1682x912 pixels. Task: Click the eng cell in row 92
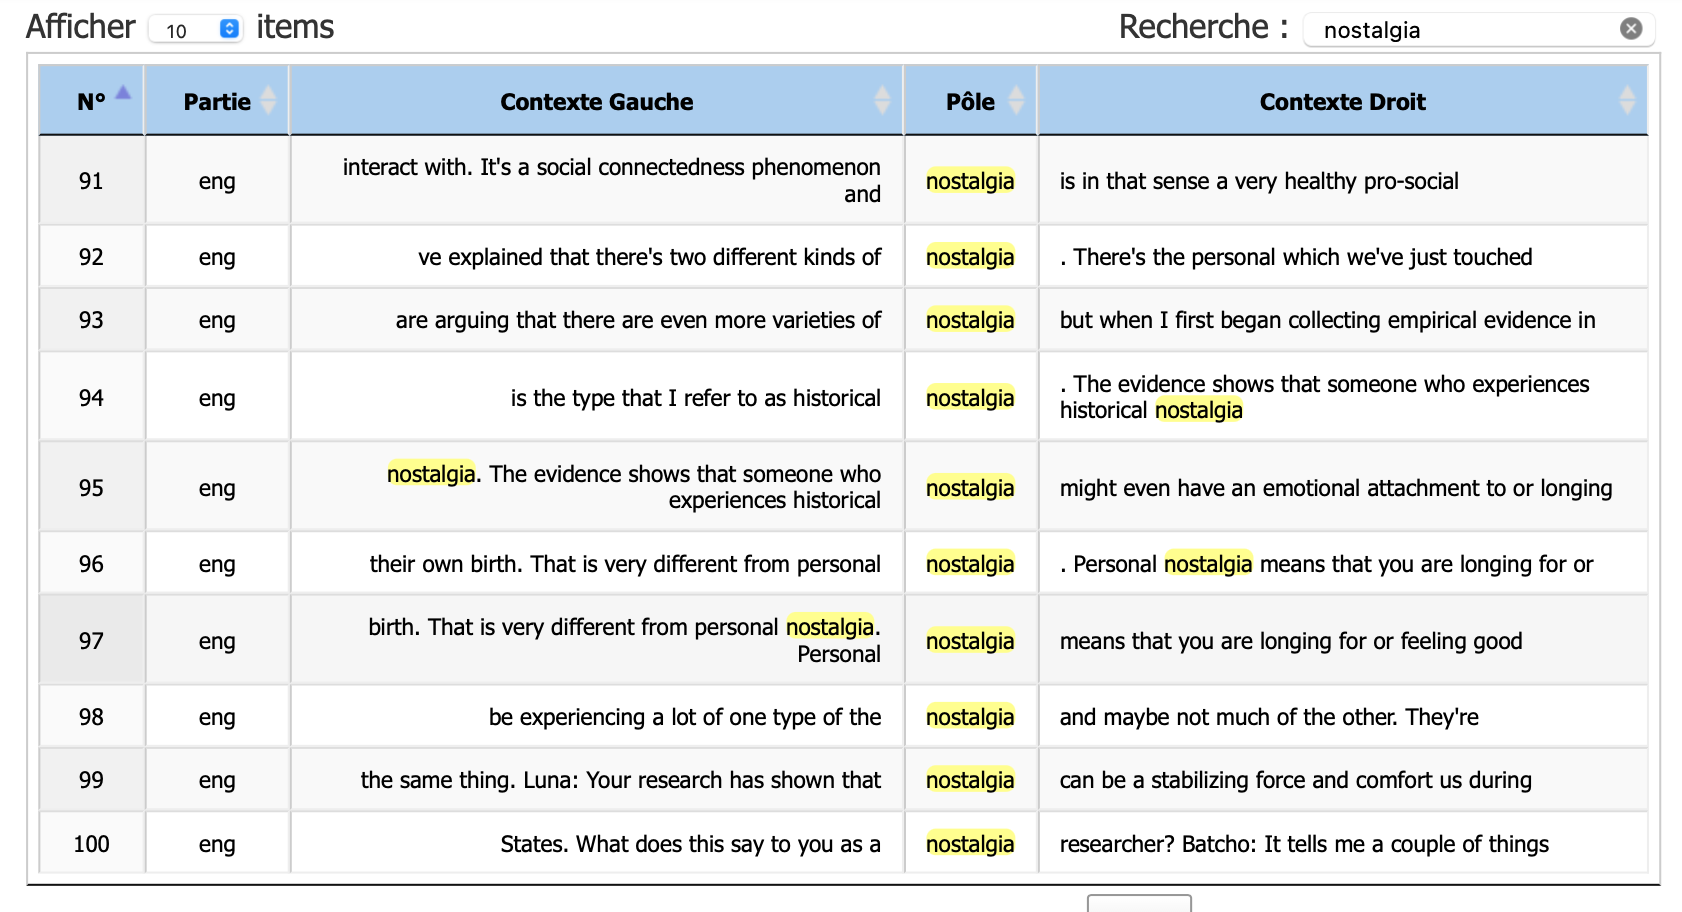[x=217, y=257]
